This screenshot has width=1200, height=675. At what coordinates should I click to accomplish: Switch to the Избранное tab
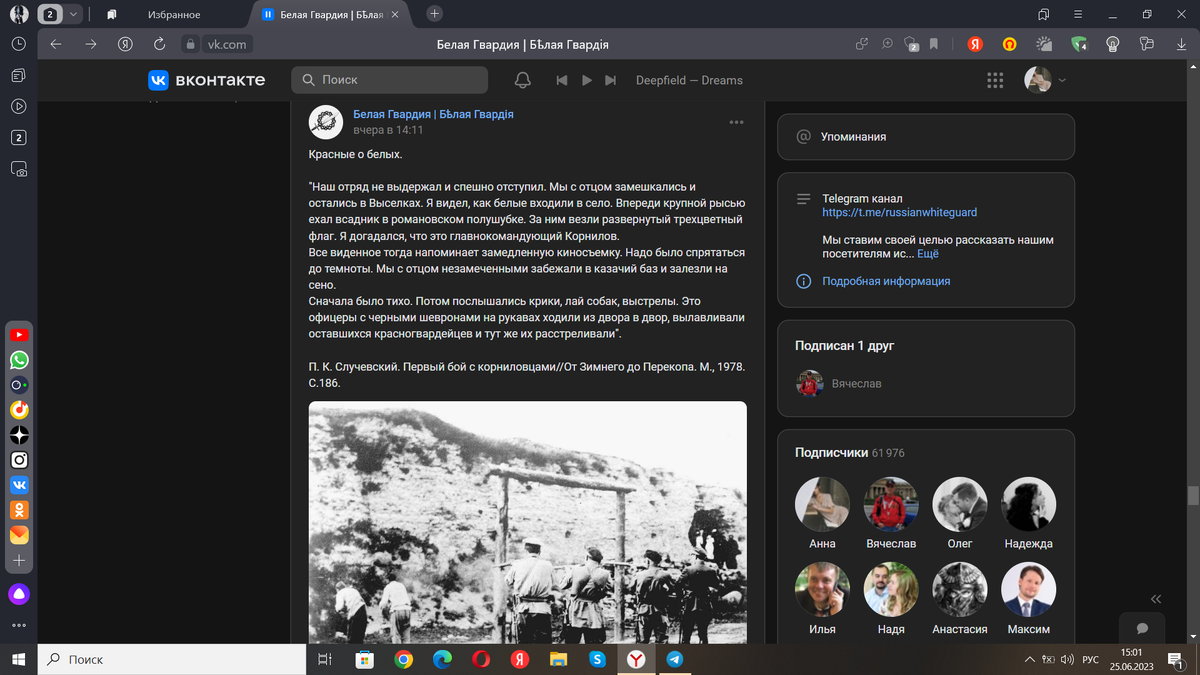coord(173,14)
